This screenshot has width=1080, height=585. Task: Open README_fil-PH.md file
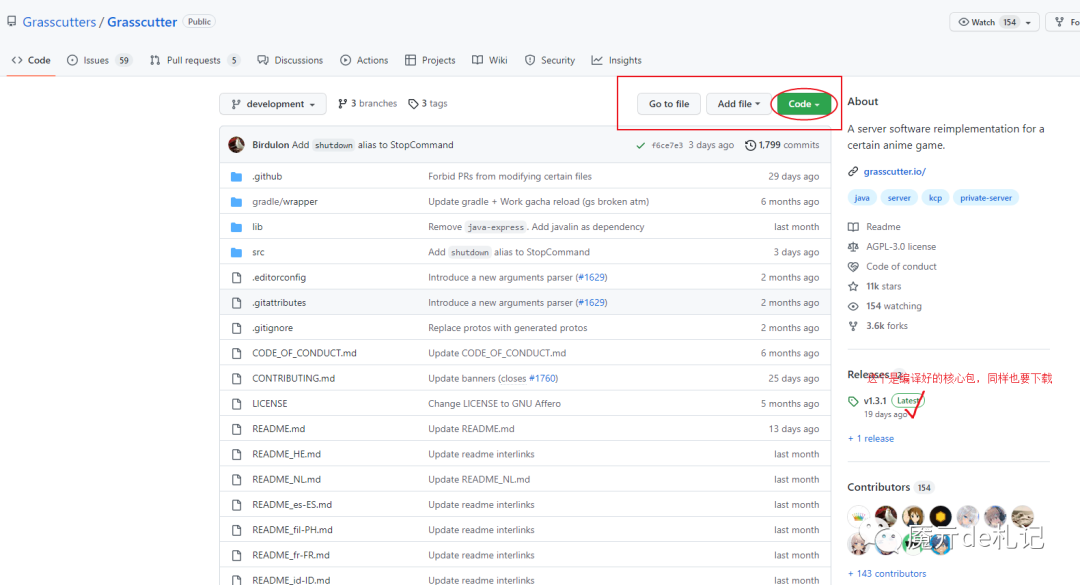pyautogui.click(x=292, y=530)
